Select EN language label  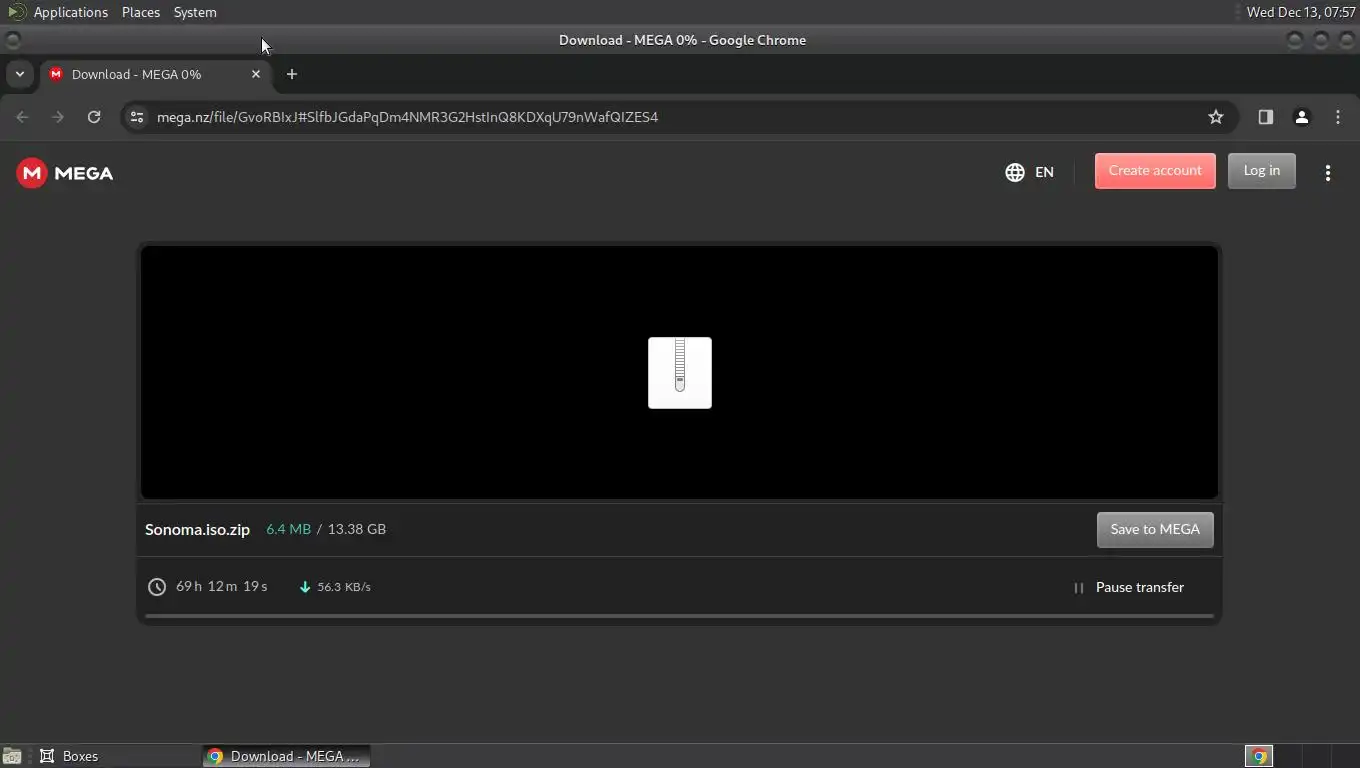click(1044, 172)
